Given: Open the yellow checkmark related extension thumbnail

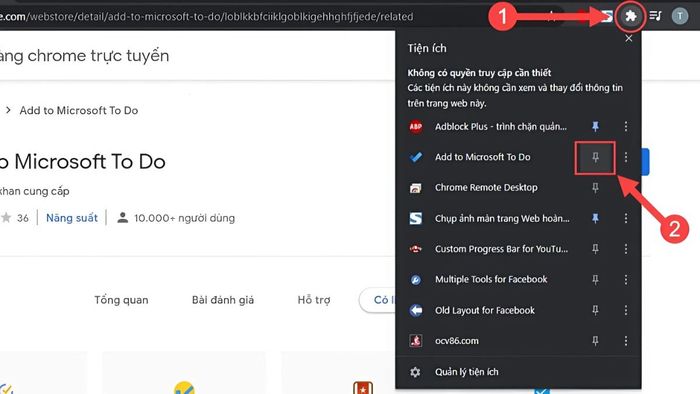Looking at the screenshot, I should [x=183, y=387].
